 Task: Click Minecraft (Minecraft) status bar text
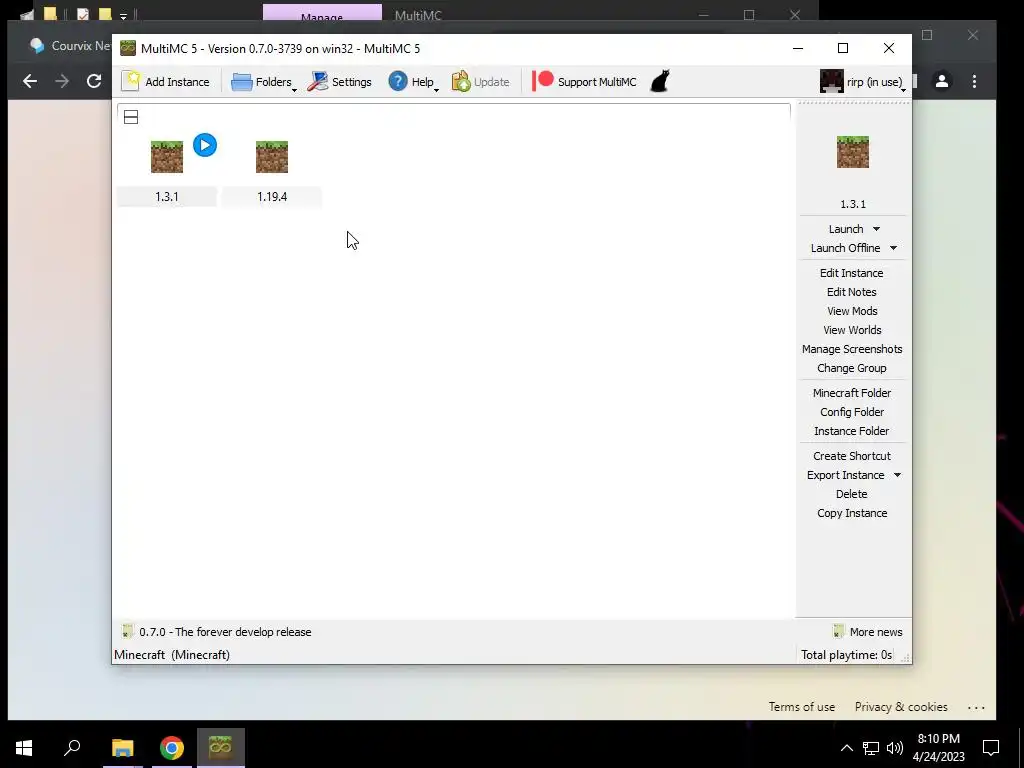[172, 655]
